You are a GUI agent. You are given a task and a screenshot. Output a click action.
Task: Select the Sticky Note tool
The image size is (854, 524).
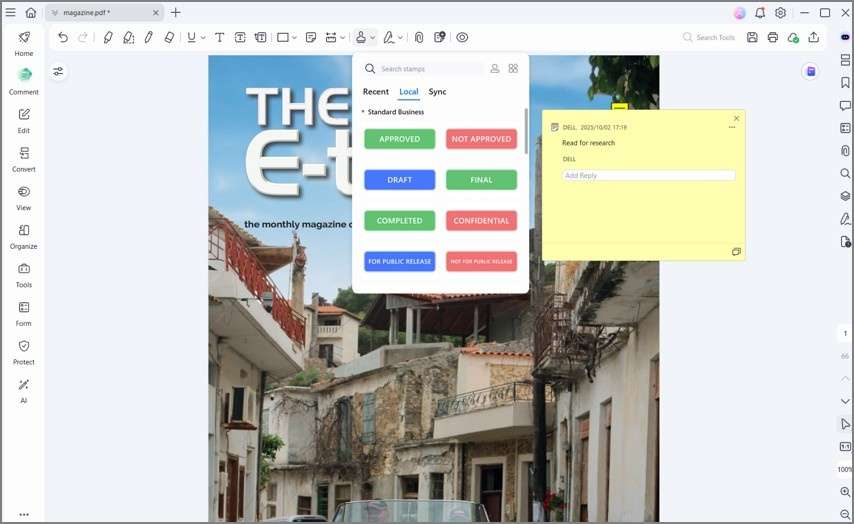pyautogui.click(x=311, y=37)
